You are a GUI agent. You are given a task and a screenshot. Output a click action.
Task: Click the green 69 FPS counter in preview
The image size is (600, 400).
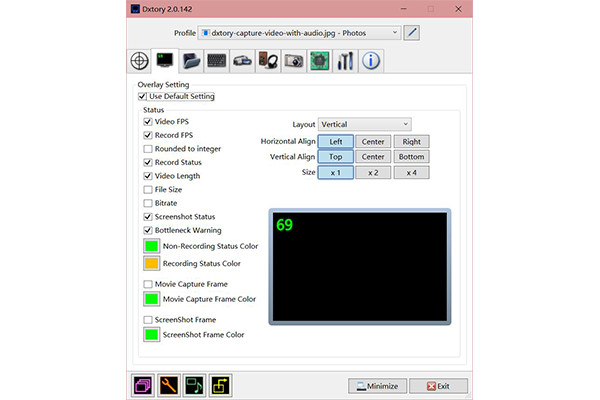(284, 225)
